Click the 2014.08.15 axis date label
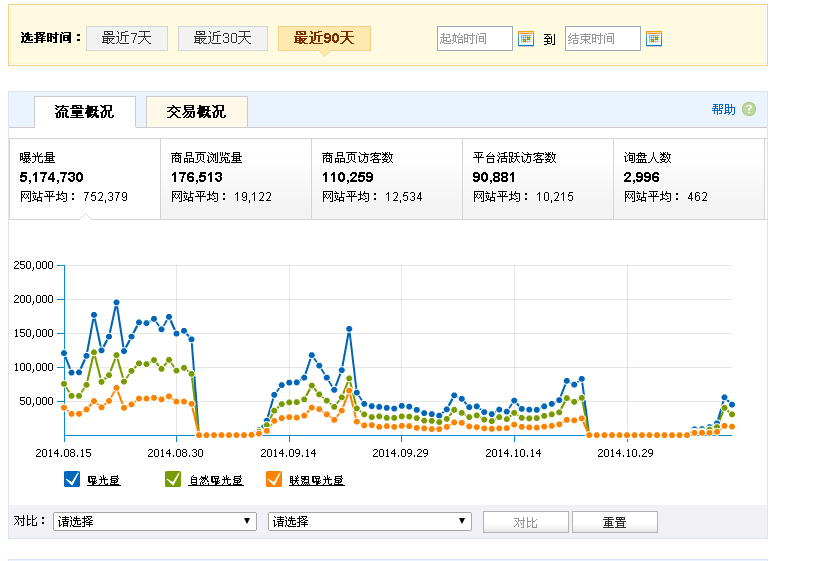Image resolution: width=820 pixels, height=561 pixels. (x=63, y=453)
